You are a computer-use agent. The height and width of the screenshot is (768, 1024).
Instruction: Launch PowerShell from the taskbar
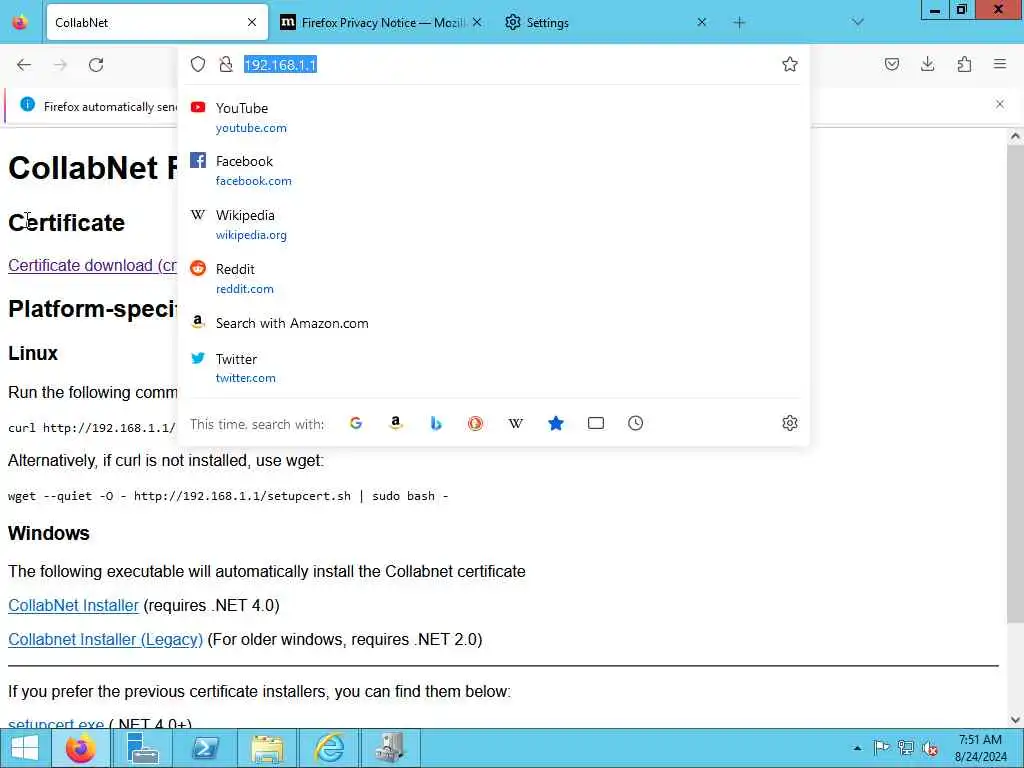click(205, 748)
